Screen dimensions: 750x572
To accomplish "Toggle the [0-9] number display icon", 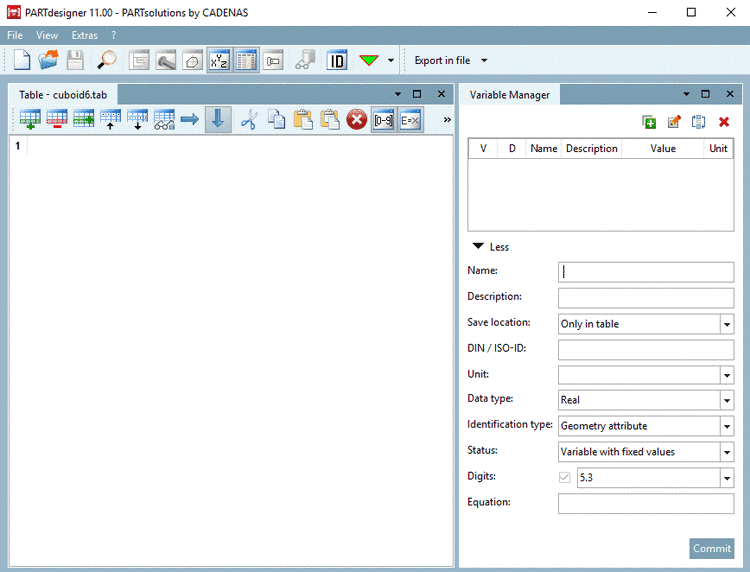I will coord(384,120).
